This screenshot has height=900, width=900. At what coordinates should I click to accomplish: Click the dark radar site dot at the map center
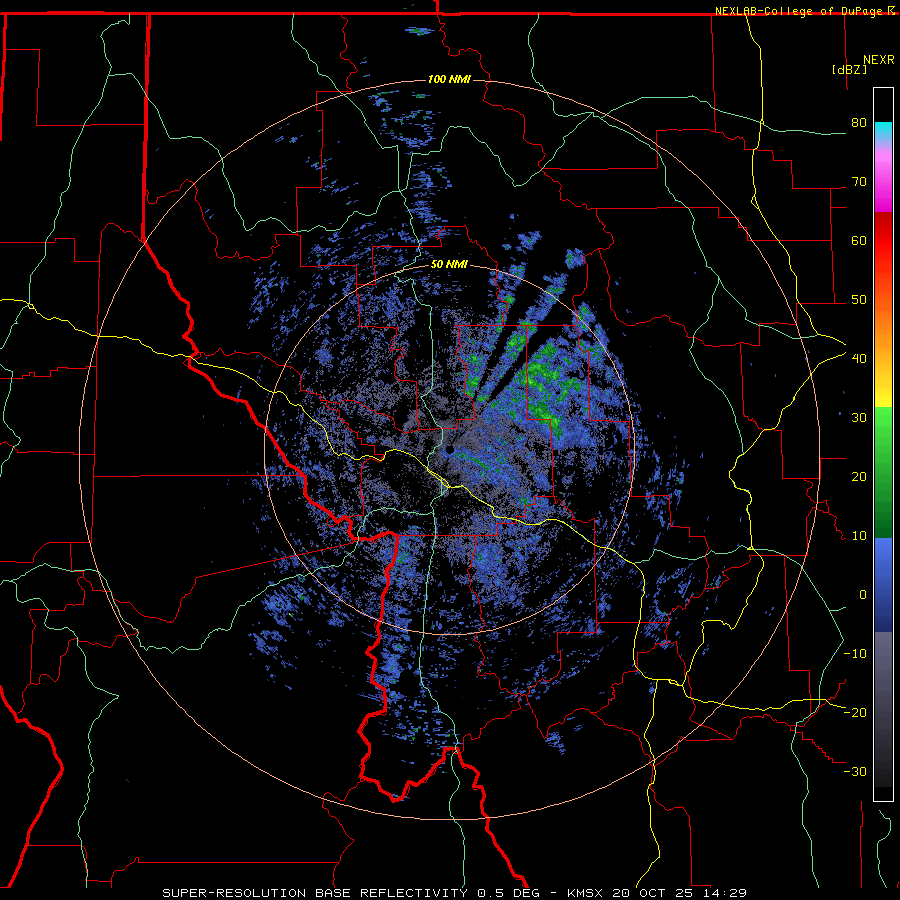[450, 450]
